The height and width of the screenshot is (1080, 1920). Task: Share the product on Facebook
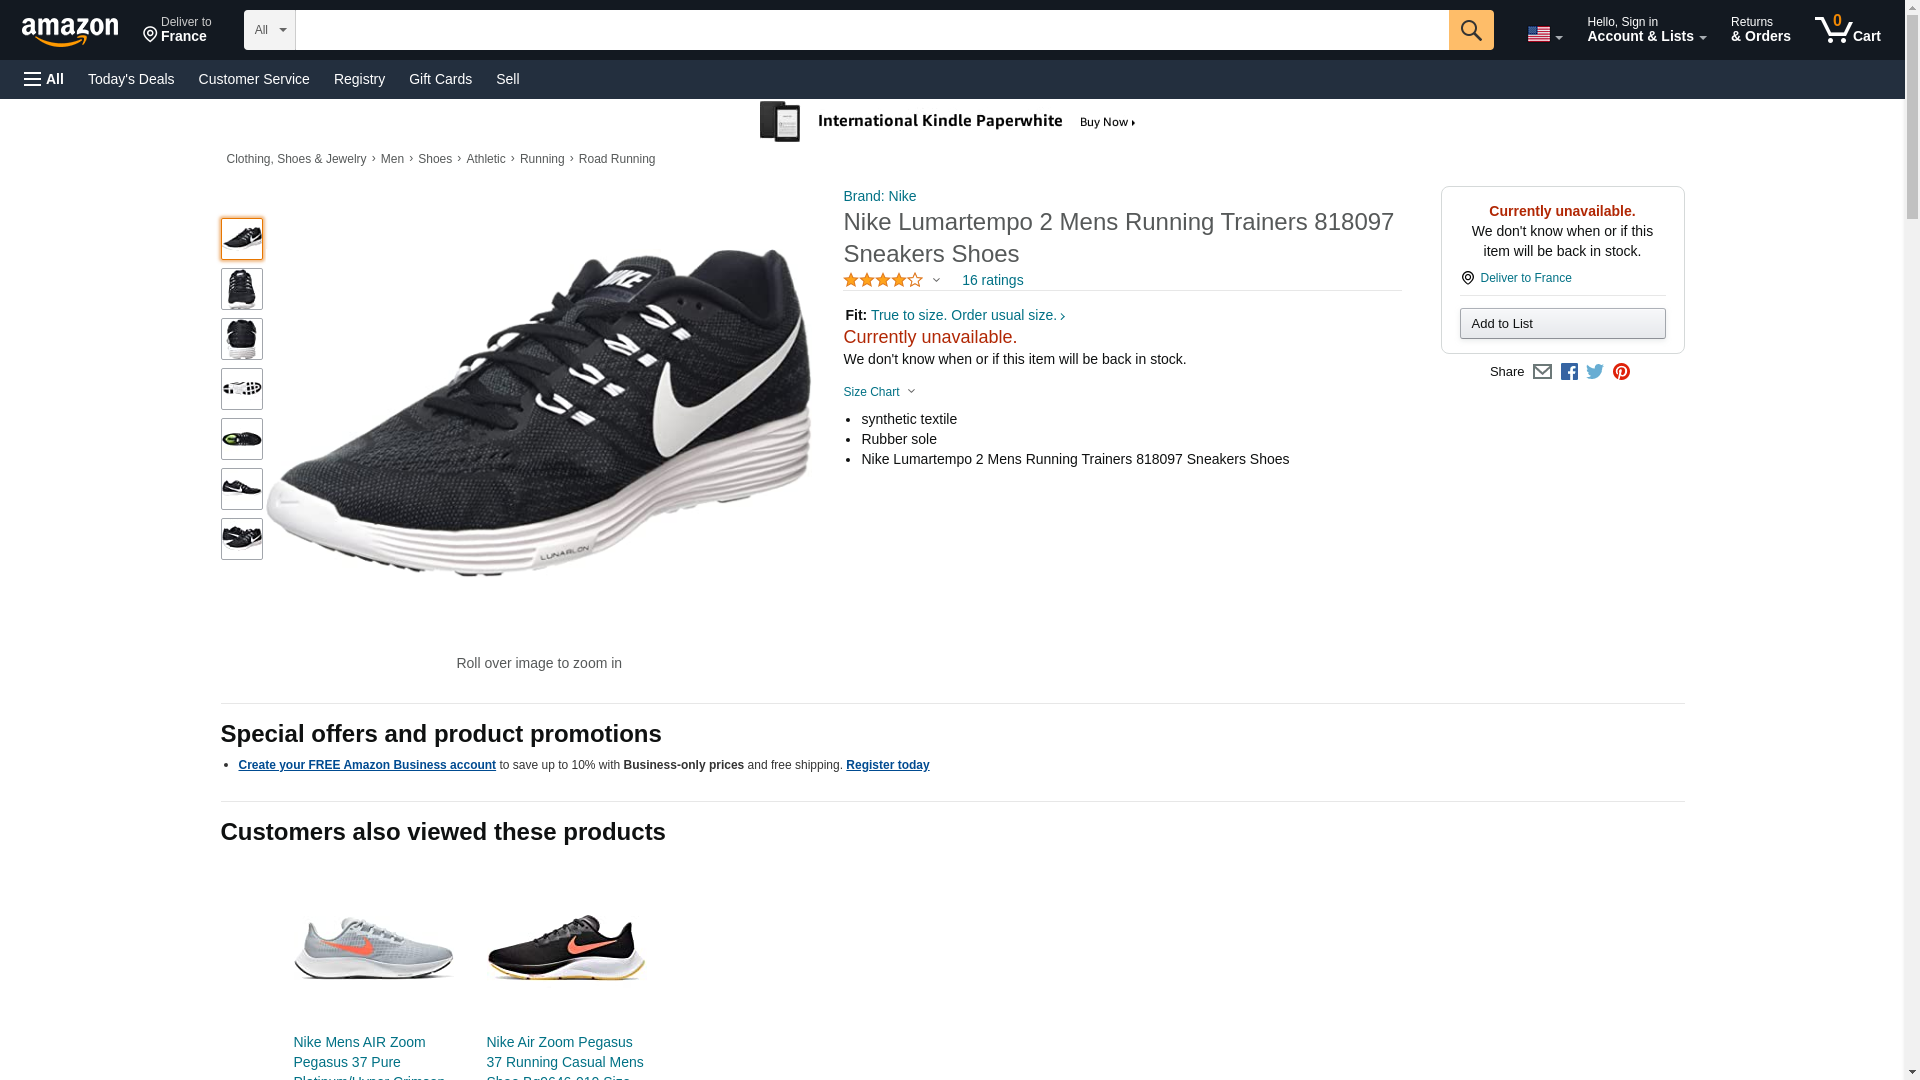point(1569,372)
